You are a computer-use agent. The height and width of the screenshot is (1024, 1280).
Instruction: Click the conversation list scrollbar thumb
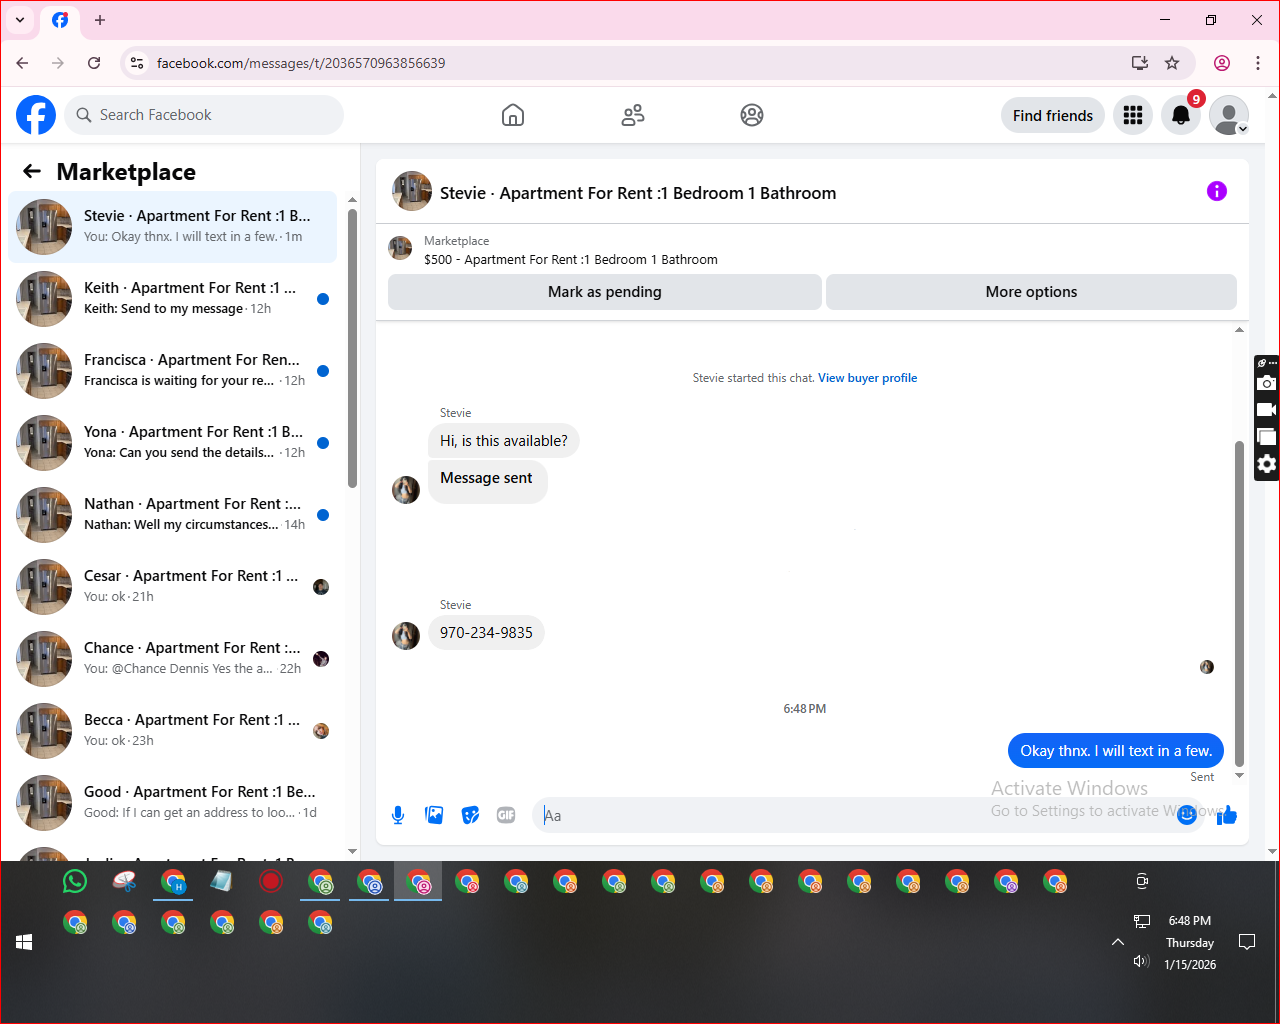[352, 348]
